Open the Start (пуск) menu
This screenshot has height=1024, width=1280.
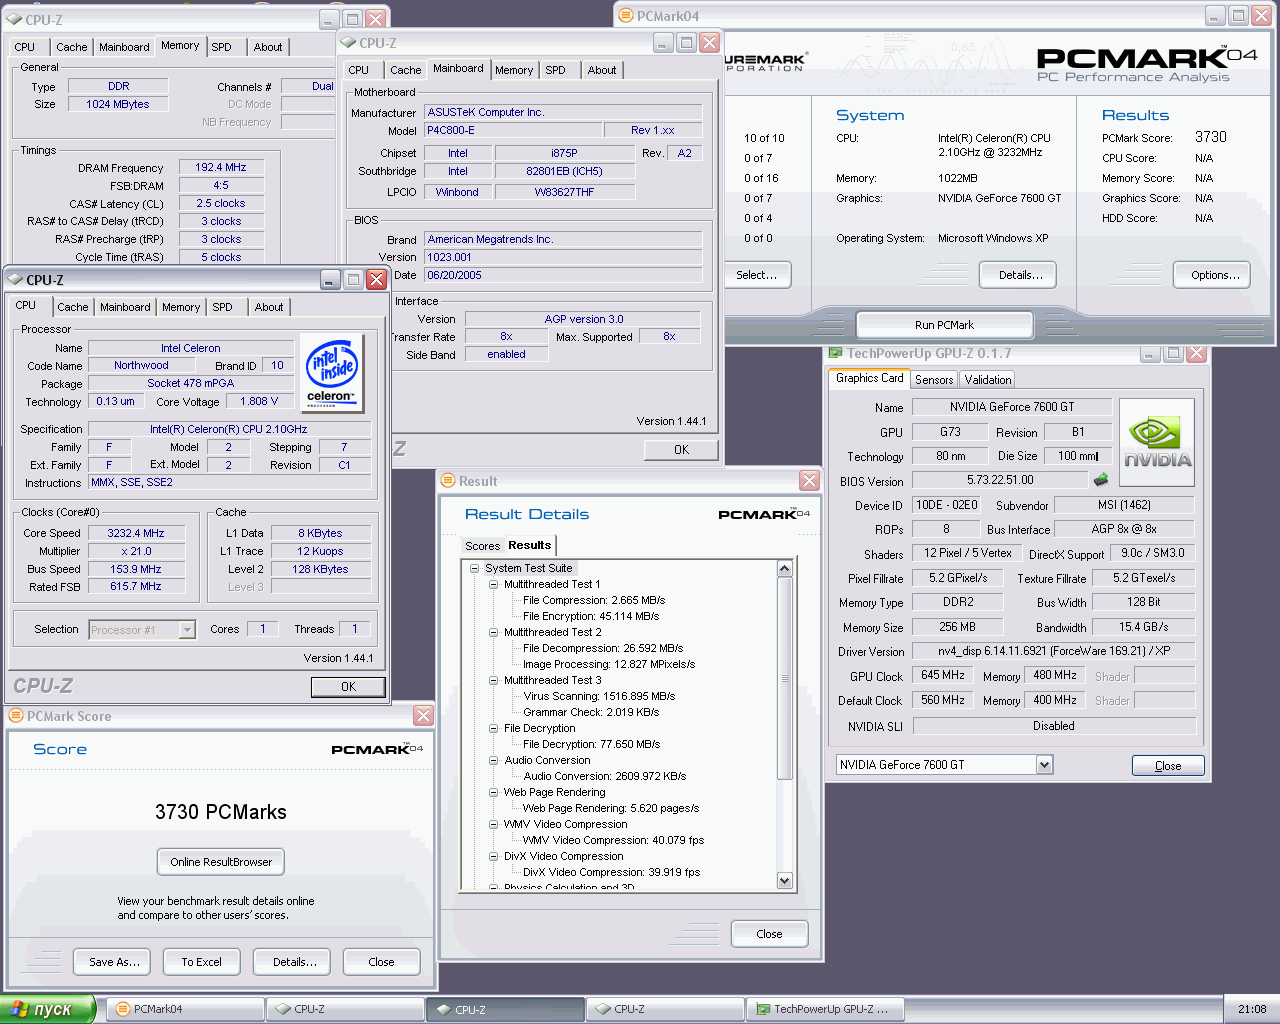click(x=47, y=1009)
